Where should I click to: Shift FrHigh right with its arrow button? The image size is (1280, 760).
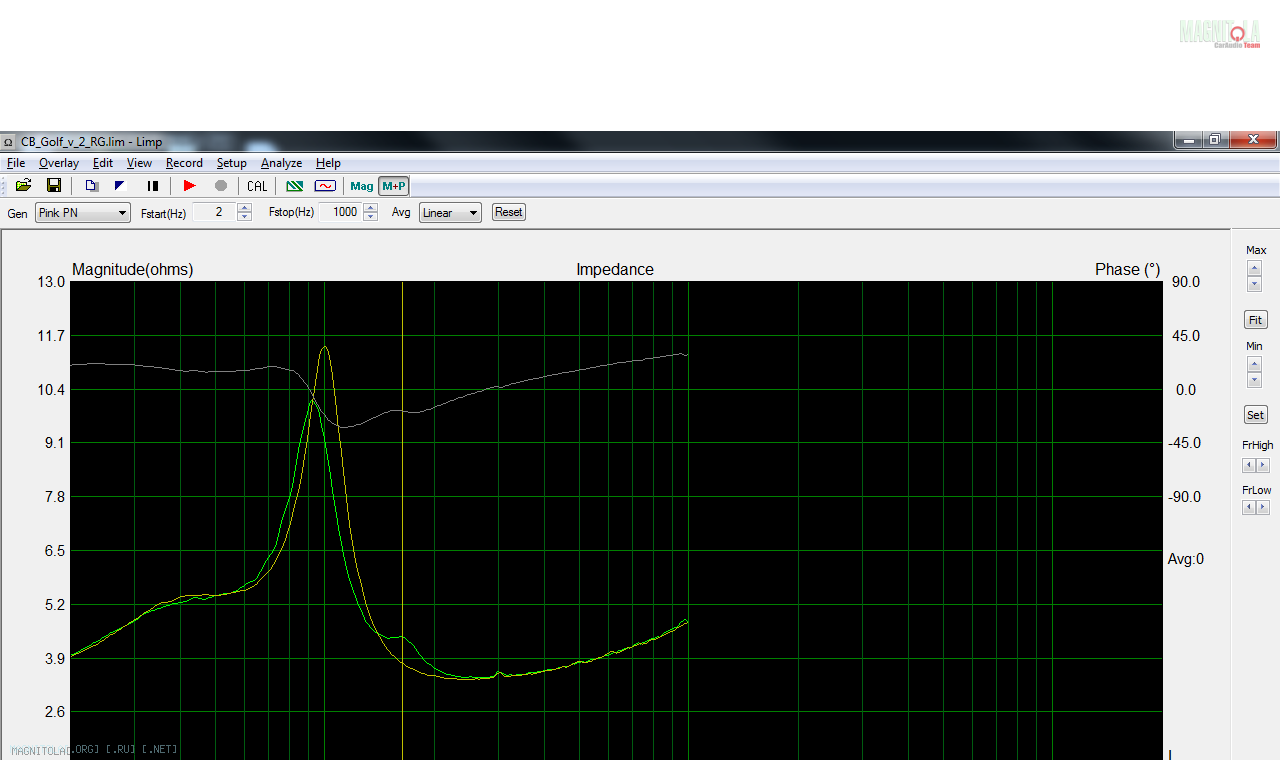[x=1262, y=466]
